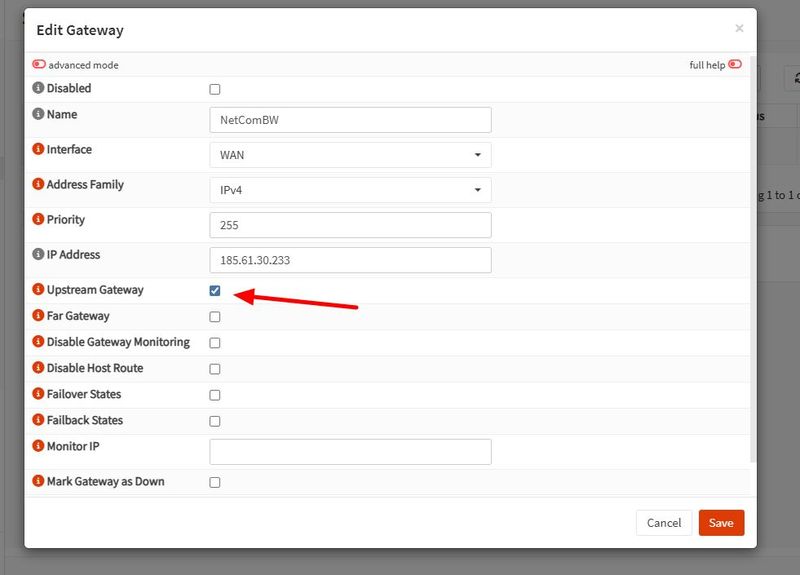
Task: Toggle advanced mode switch
Action: point(39,64)
